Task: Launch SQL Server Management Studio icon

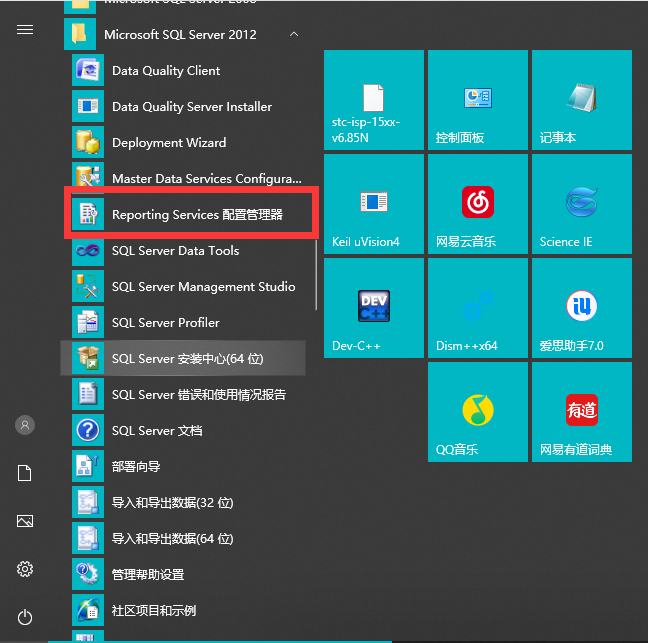Action: (x=88, y=286)
